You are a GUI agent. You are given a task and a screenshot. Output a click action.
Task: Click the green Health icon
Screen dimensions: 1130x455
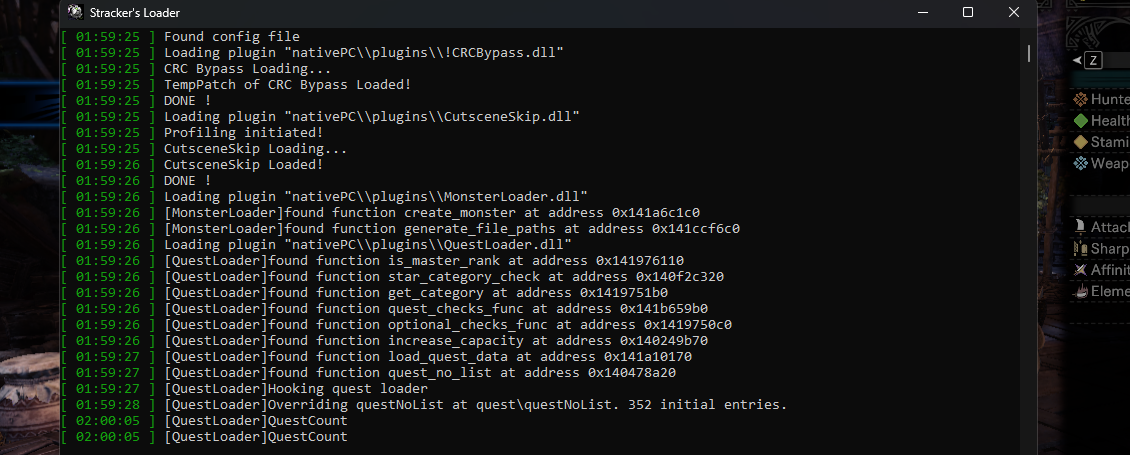pos(1080,120)
